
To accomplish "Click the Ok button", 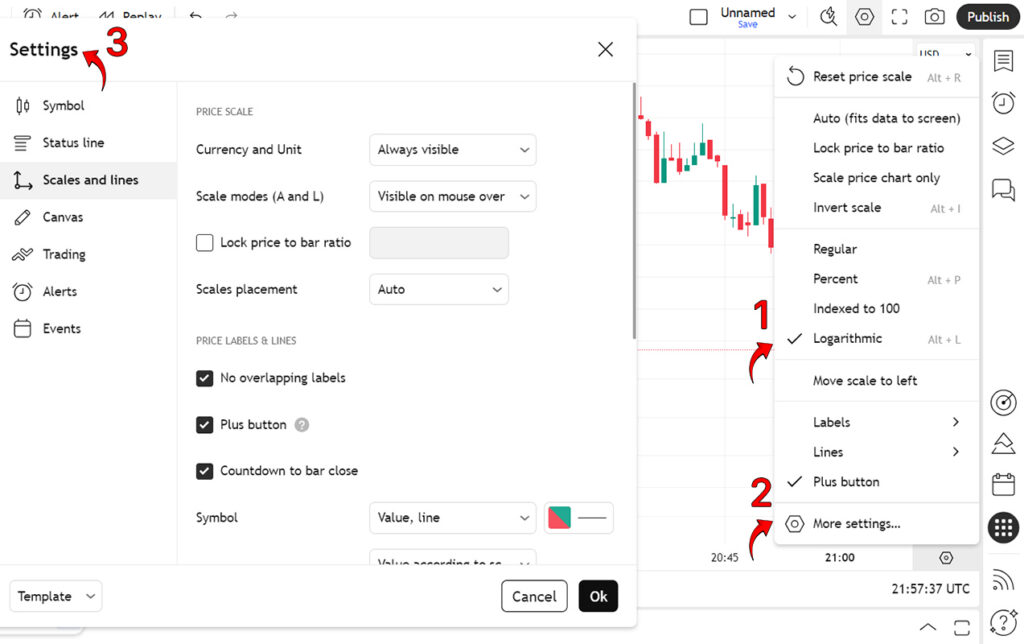I will pos(598,596).
